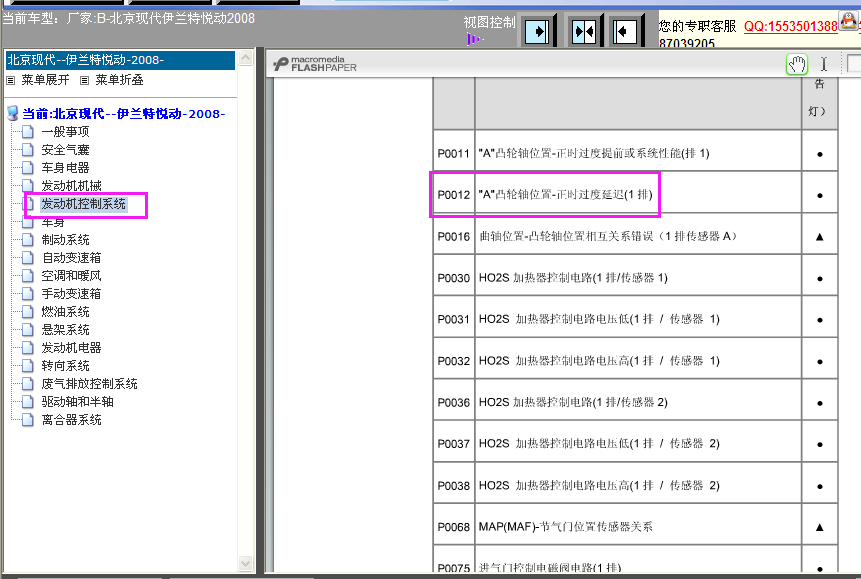The height and width of the screenshot is (579, 861).
Task: Click the page icon next to 悬架系统
Action: point(28,330)
